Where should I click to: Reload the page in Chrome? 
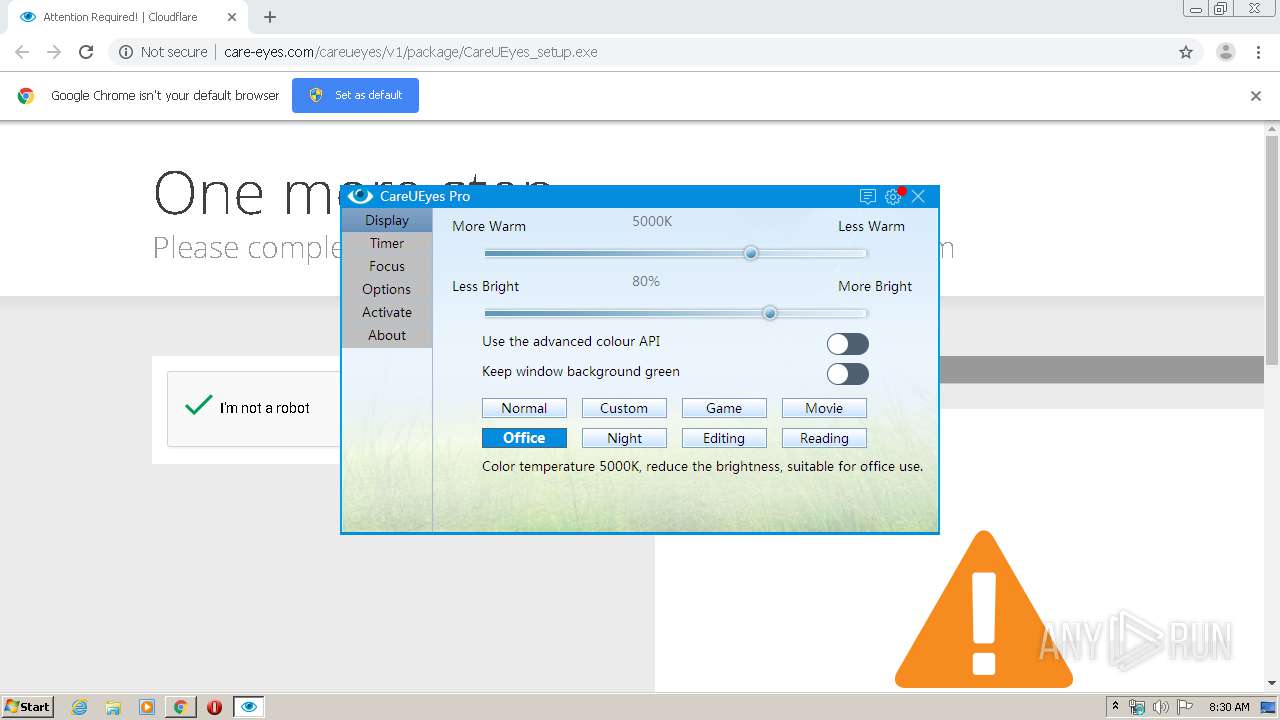pyautogui.click(x=86, y=52)
